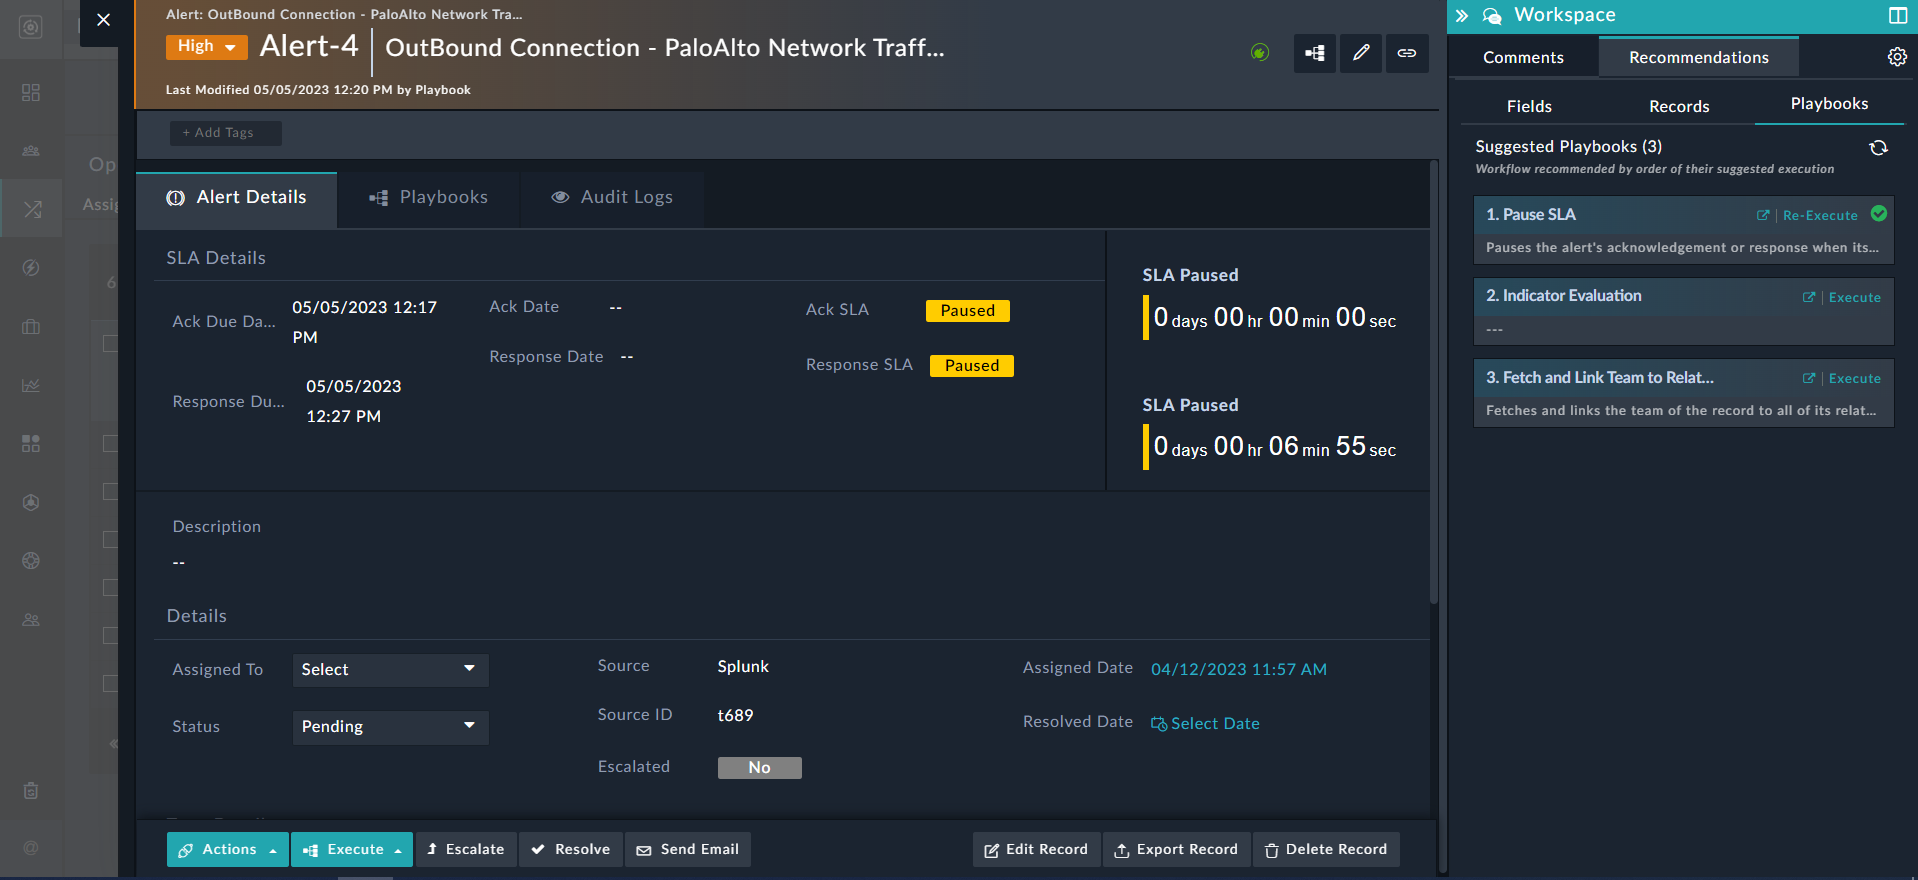This screenshot has width=1918, height=880.
Task: Collapse the Workspace panel with double chevron
Action: (x=1461, y=15)
